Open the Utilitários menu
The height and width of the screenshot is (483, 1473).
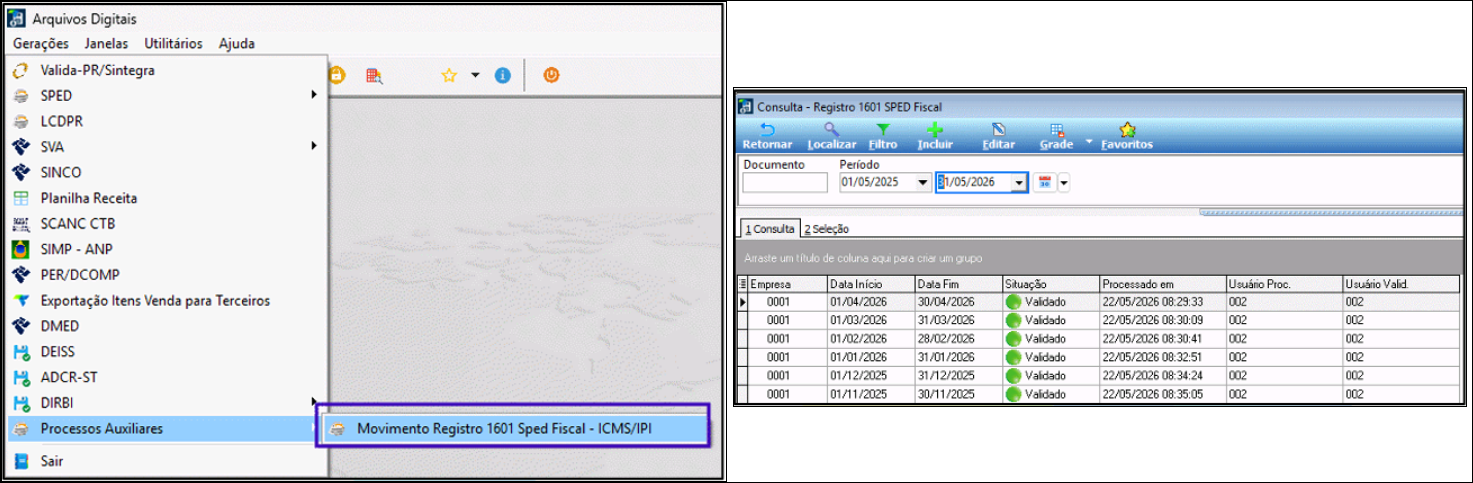click(173, 43)
